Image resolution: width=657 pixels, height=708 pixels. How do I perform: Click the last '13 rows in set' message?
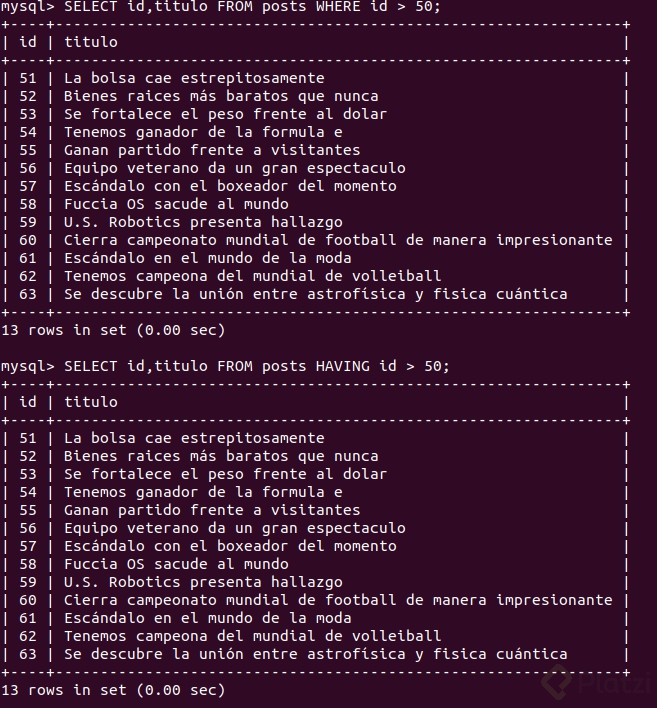point(113,690)
